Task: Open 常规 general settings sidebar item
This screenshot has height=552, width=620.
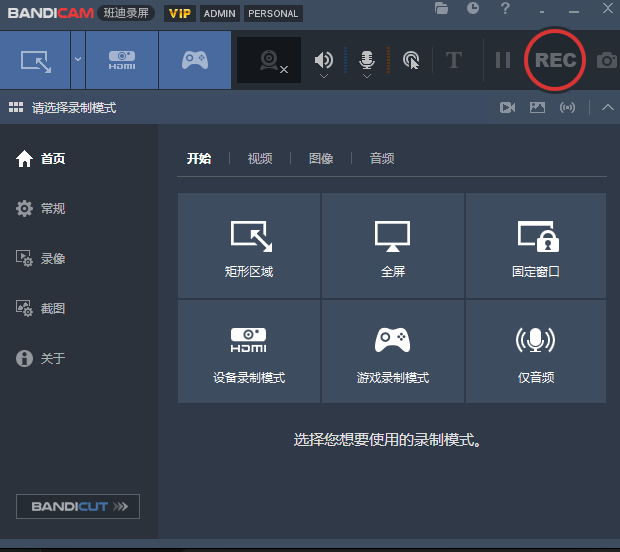Action: [40, 208]
